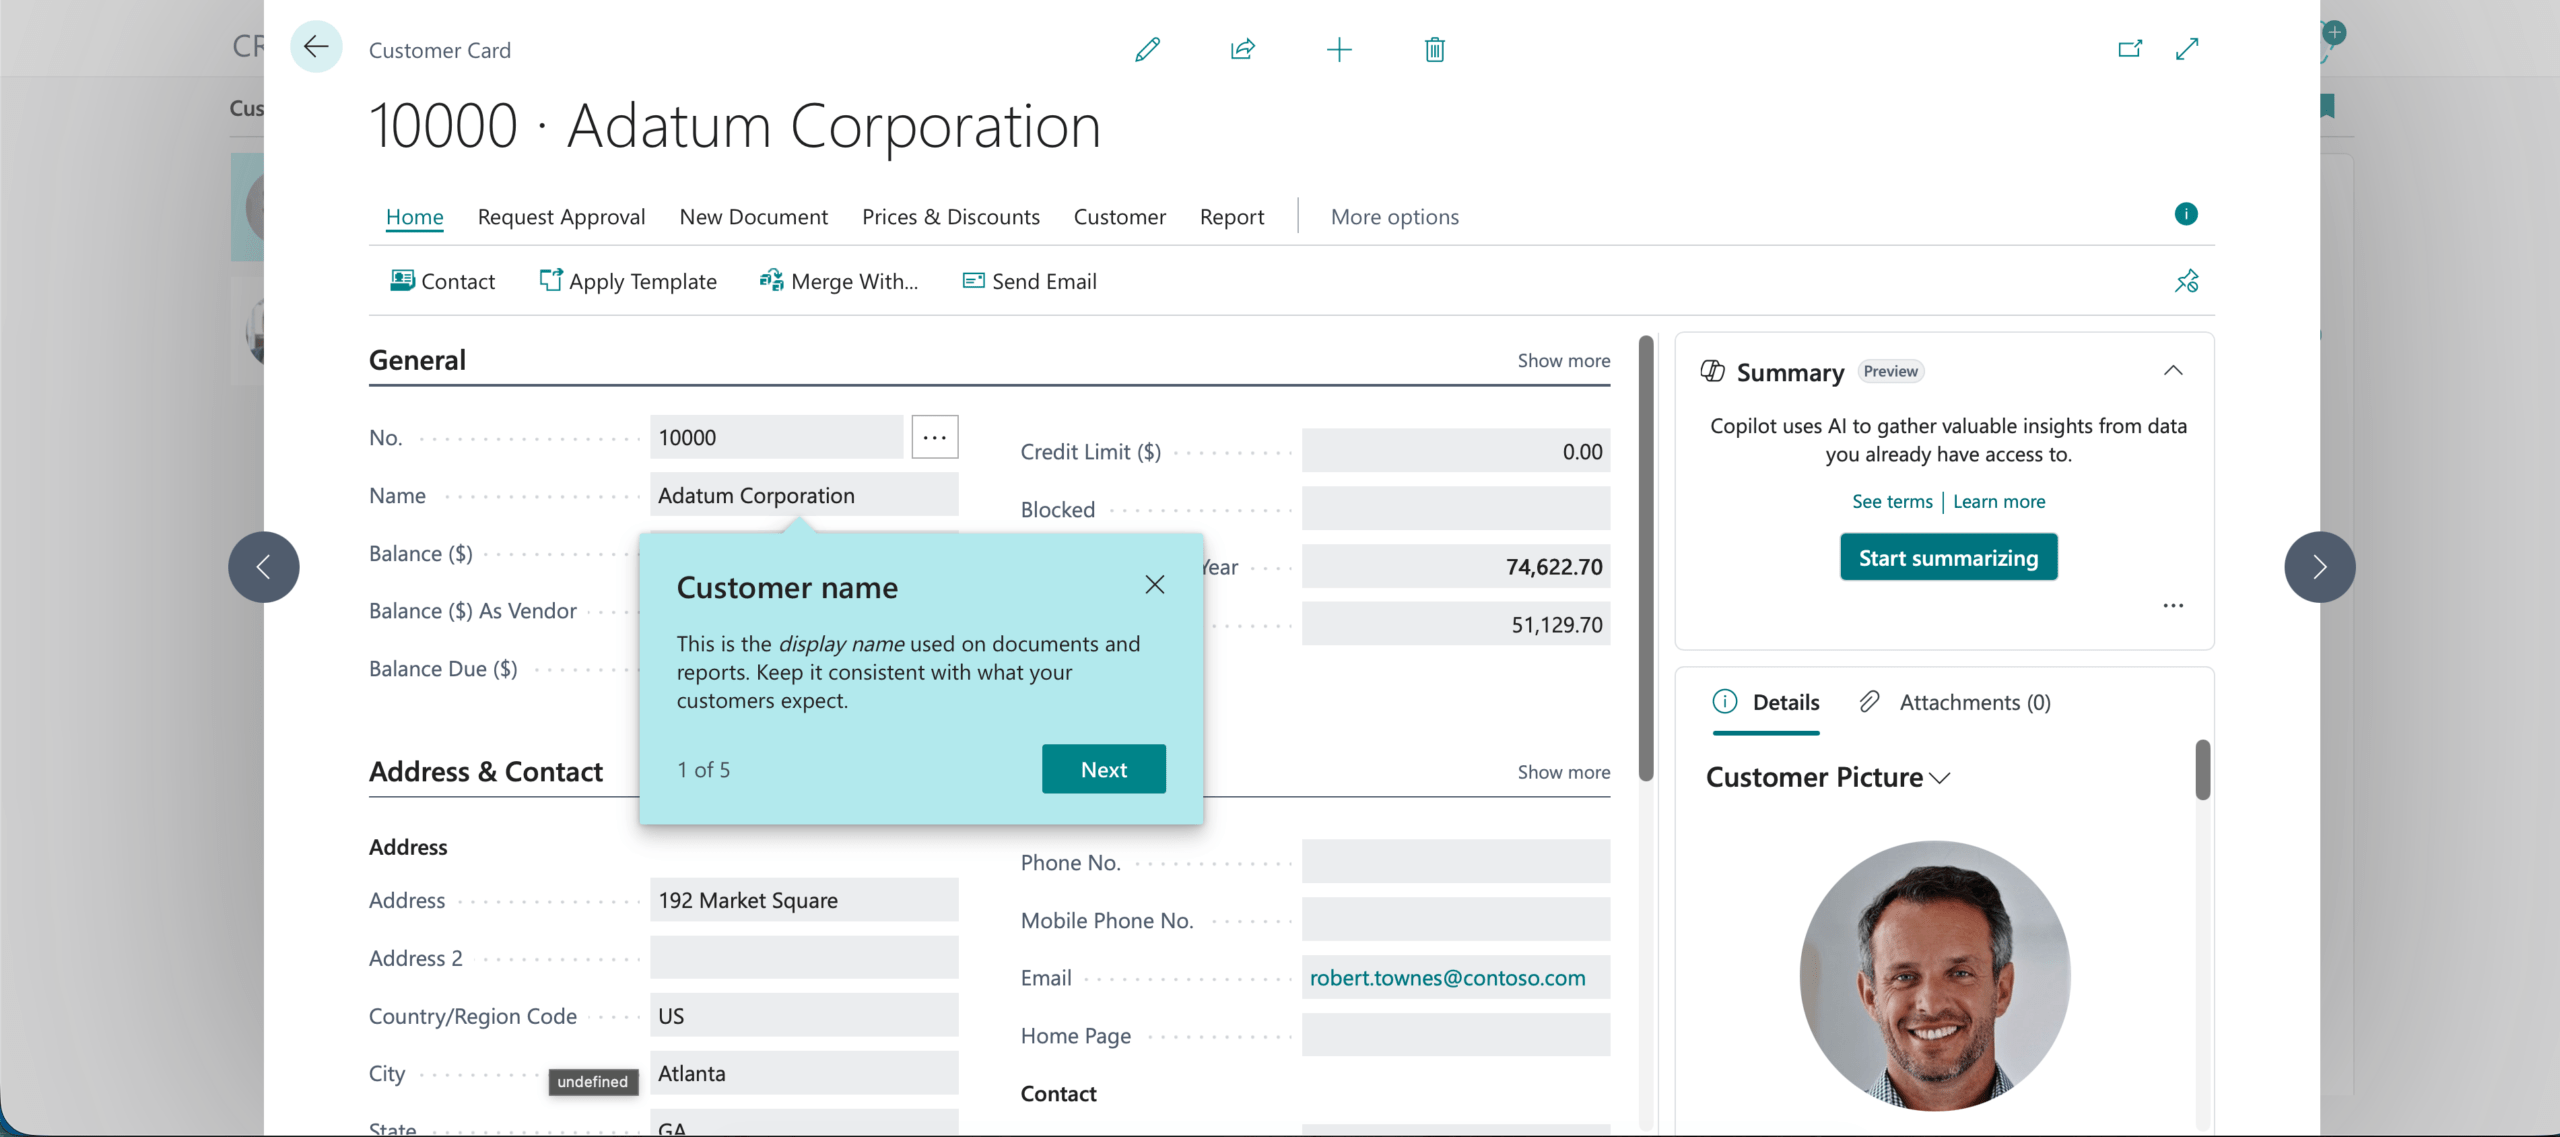
Task: Toggle the FactBox info pane icon
Action: pyautogui.click(x=2185, y=214)
